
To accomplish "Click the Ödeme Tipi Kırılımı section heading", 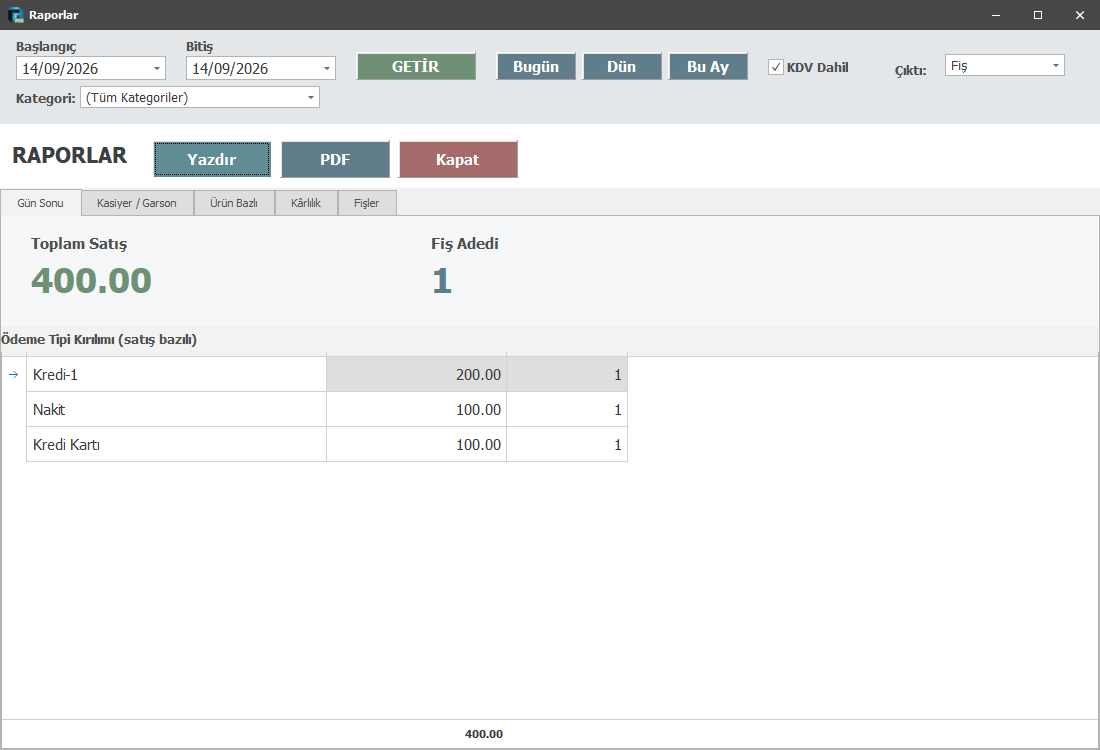I will point(99,340).
